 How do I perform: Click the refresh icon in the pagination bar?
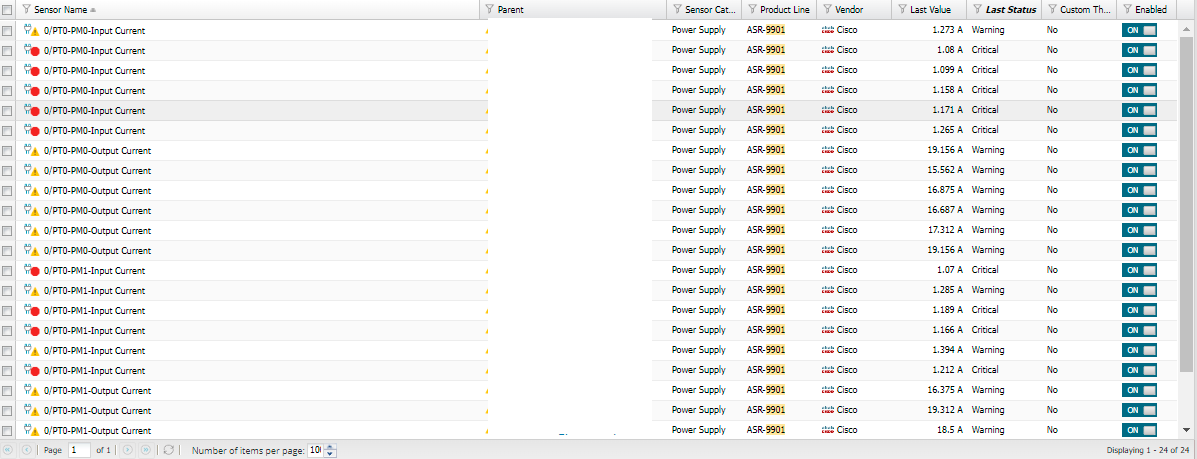click(x=169, y=450)
